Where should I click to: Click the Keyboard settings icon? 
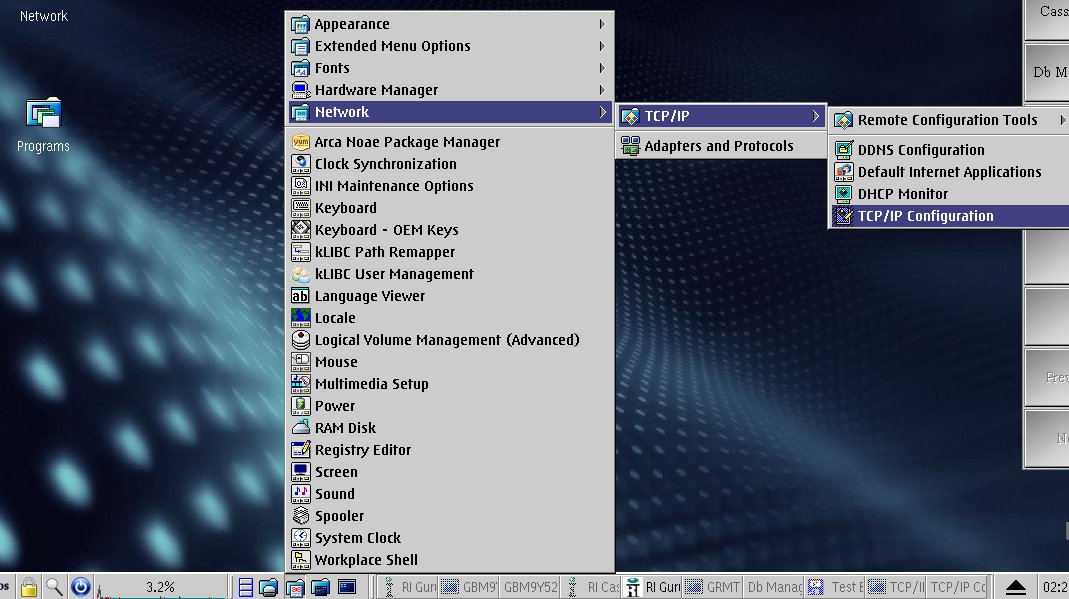301,208
